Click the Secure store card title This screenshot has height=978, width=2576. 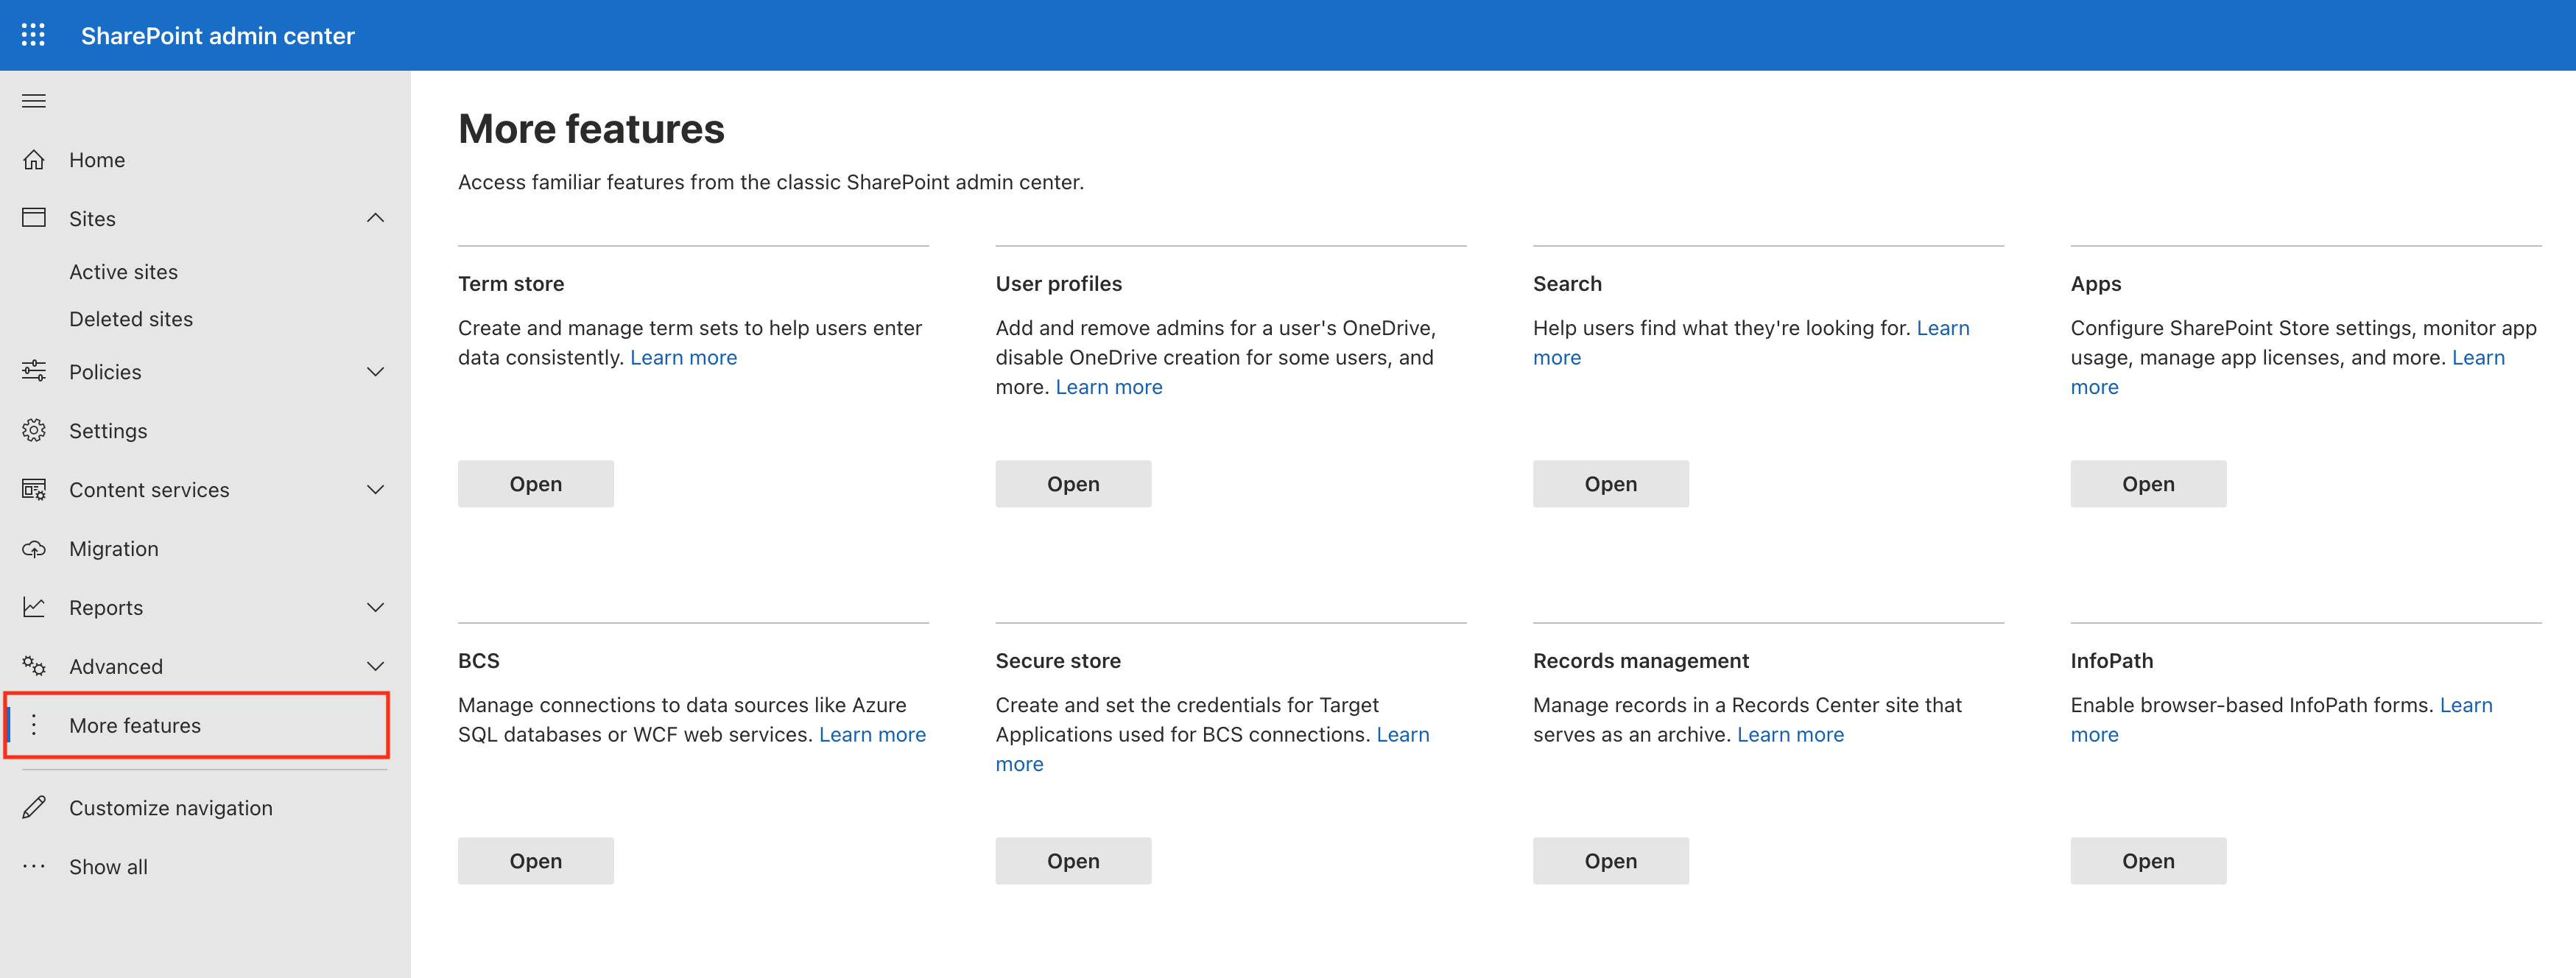(x=1058, y=661)
